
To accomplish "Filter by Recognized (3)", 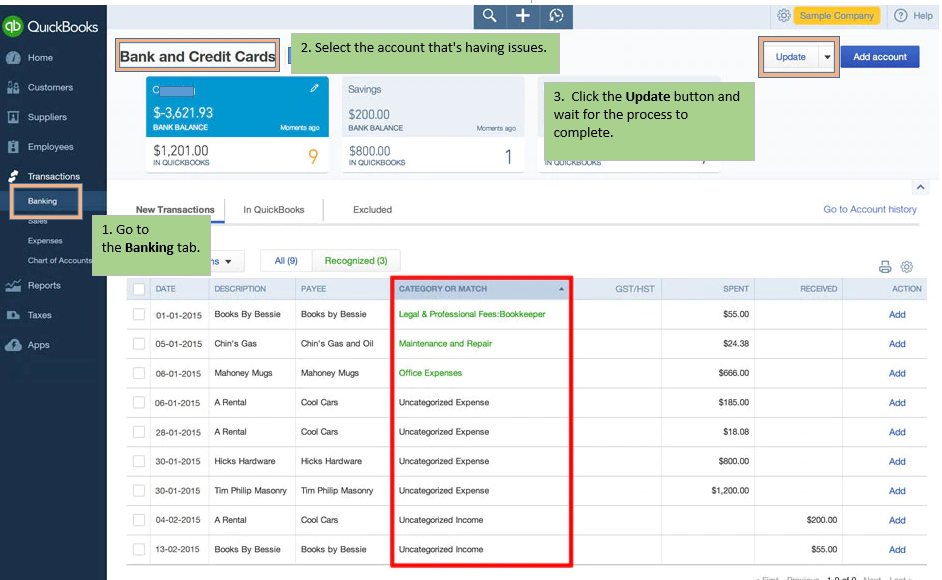I will pyautogui.click(x=356, y=261).
